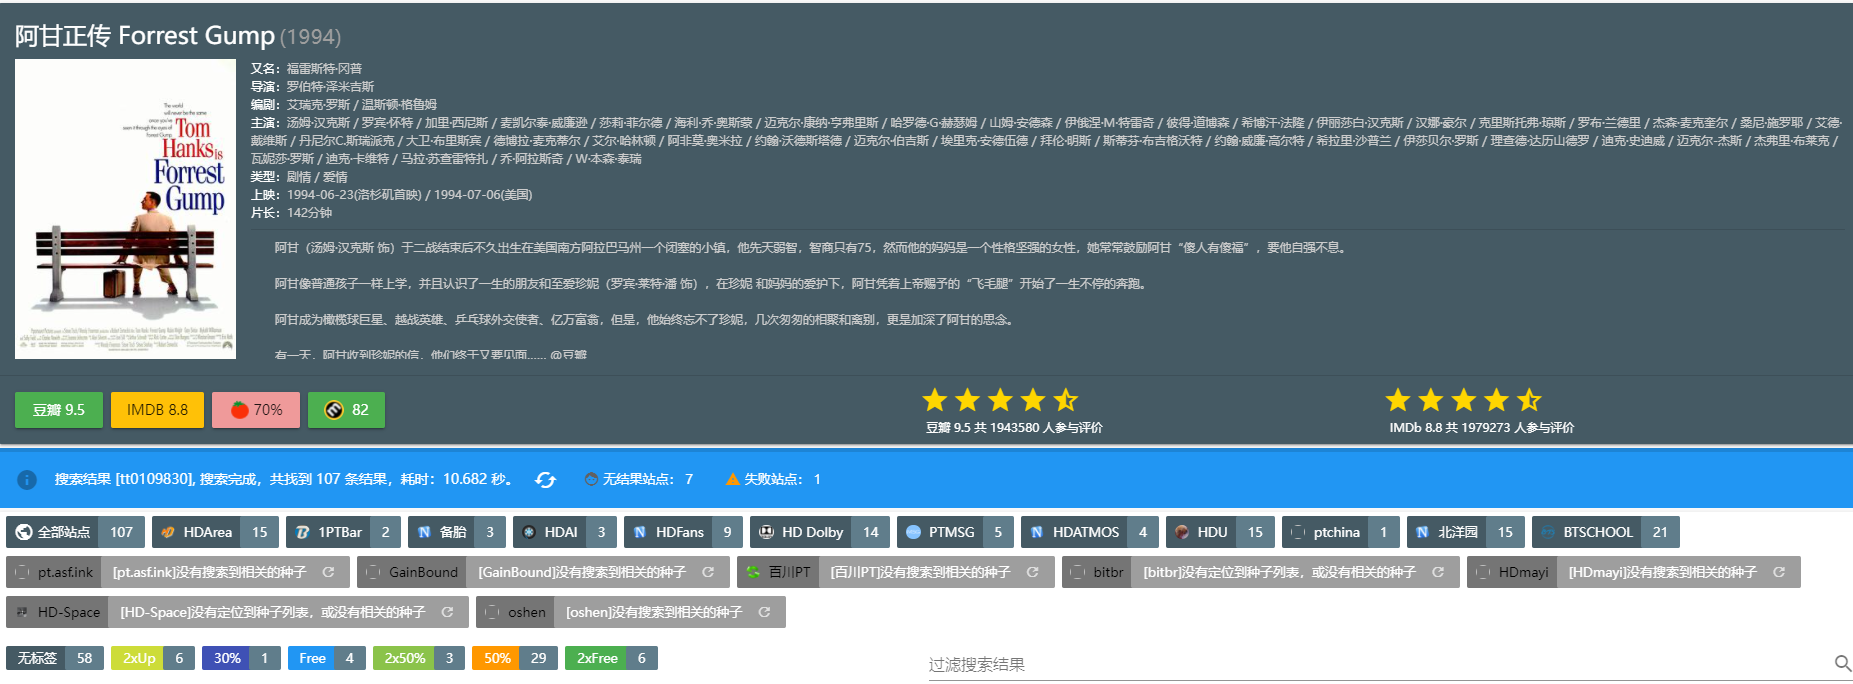The width and height of the screenshot is (1853, 684).
Task: Click the writers line 艾瑞克·罗斯 / 温斯顿·格鲁姆
Action: pyautogui.click(x=361, y=105)
